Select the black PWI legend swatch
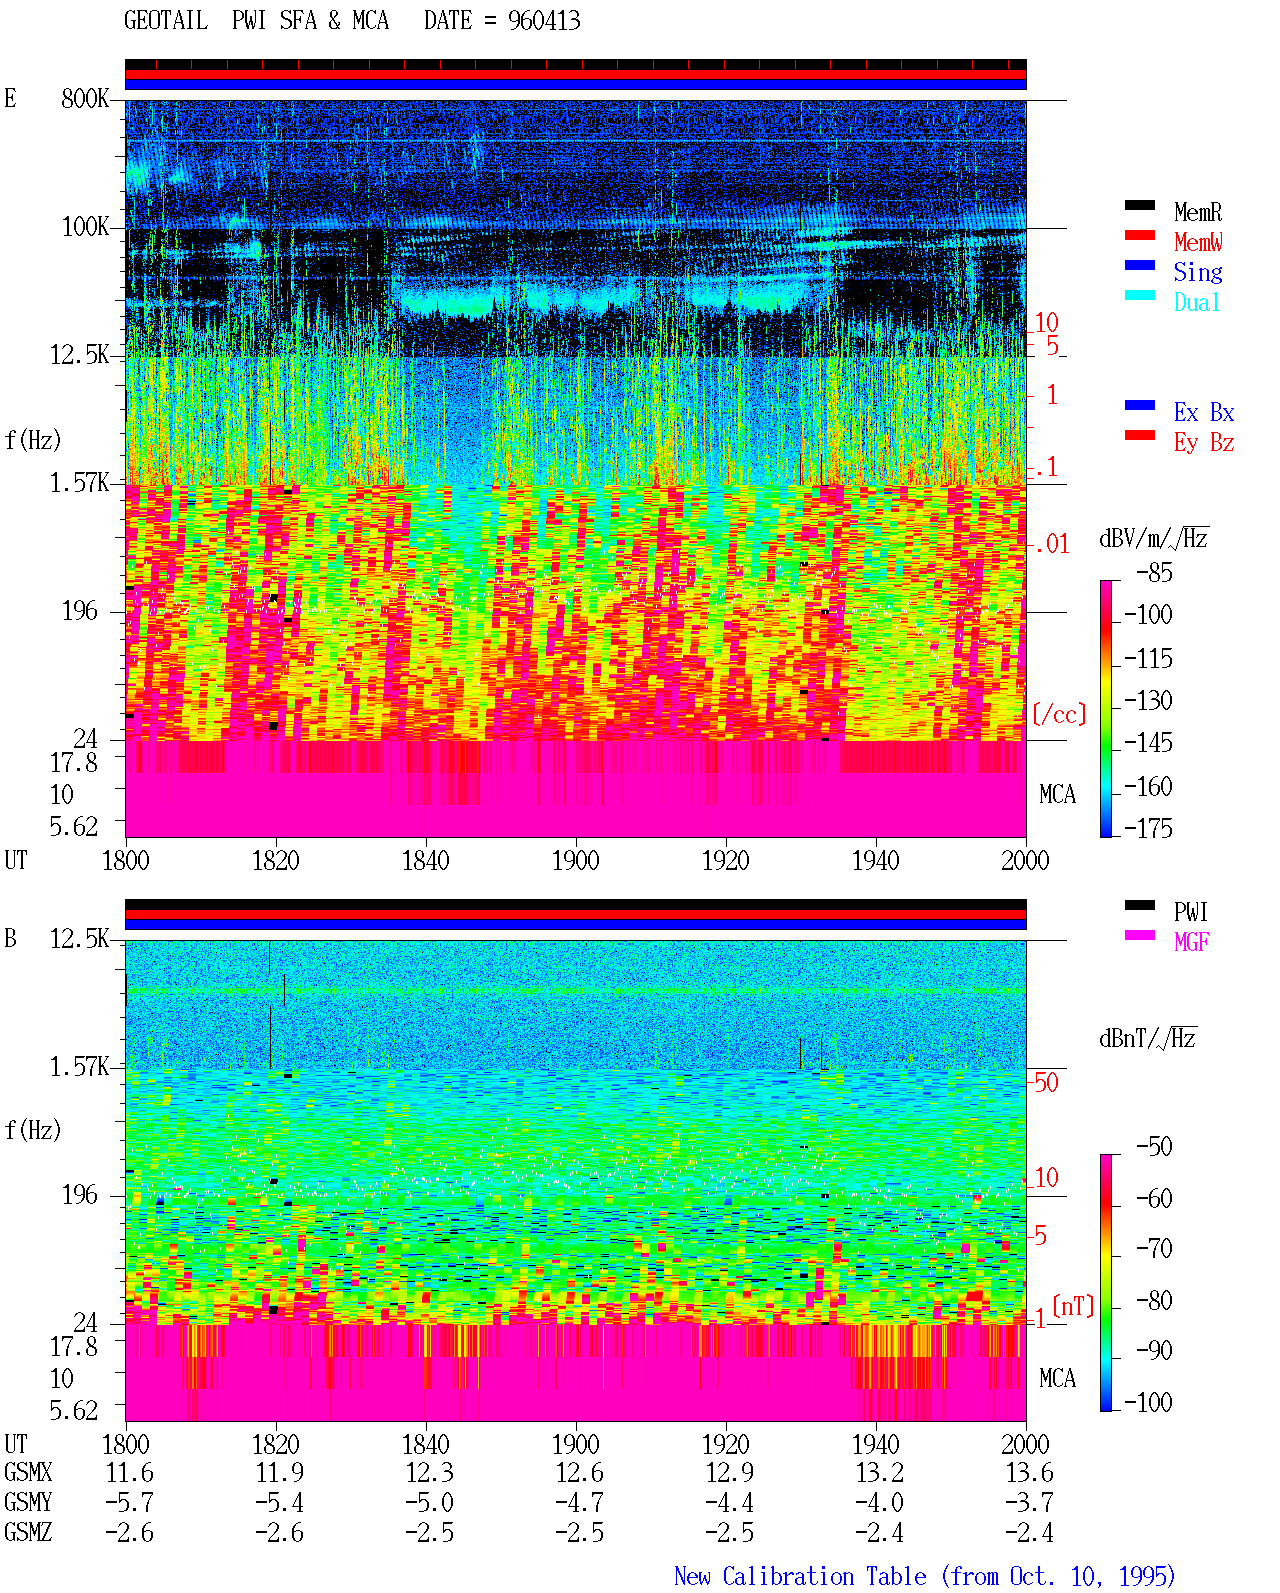Screen dimensions: 1280x1593 (x=1139, y=905)
